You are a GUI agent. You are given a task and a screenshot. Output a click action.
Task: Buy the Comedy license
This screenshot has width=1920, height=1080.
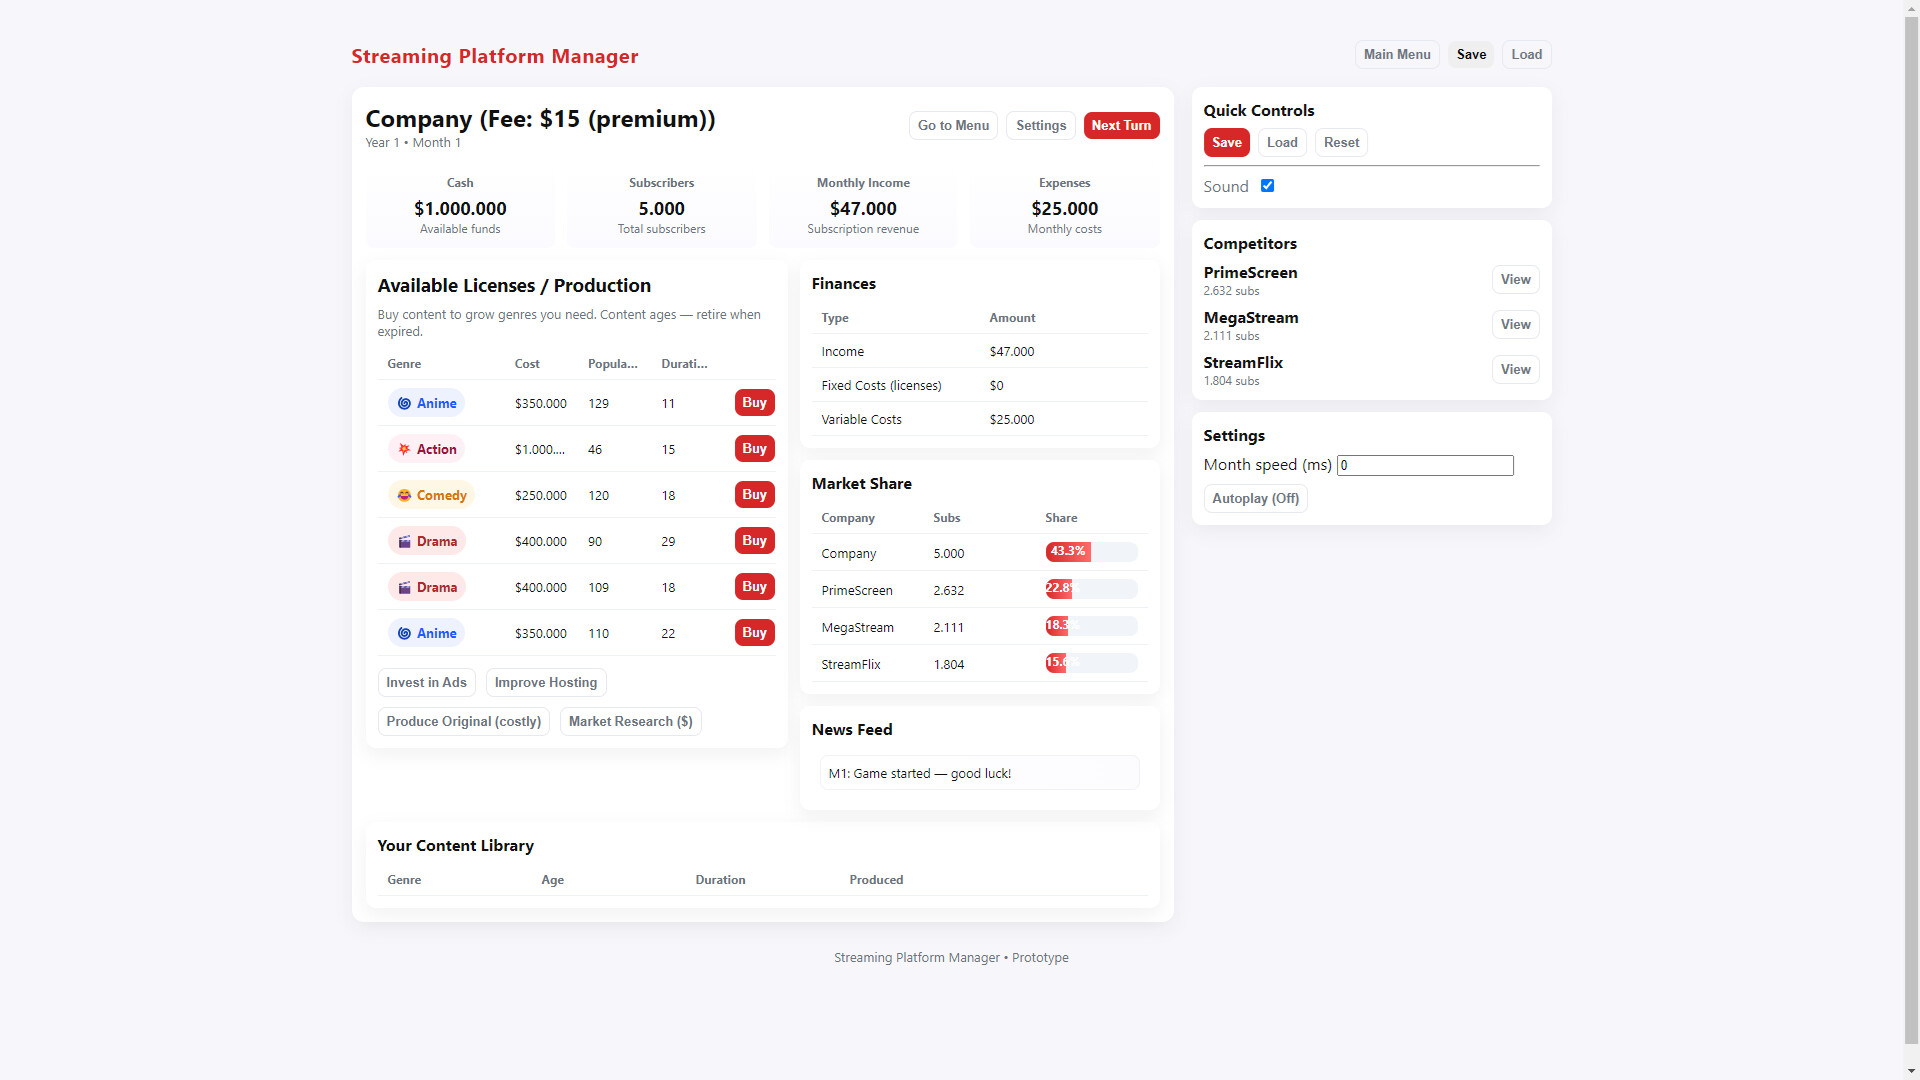(x=754, y=494)
